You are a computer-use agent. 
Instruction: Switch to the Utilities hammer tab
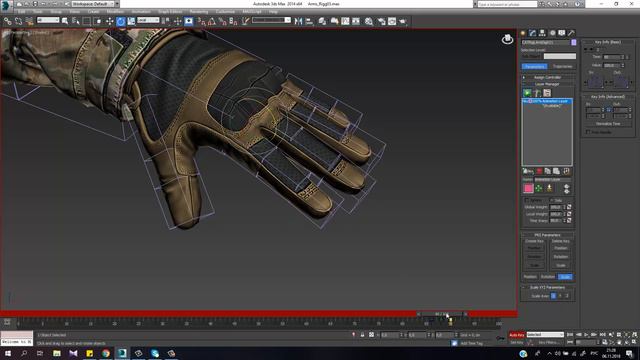(571, 33)
